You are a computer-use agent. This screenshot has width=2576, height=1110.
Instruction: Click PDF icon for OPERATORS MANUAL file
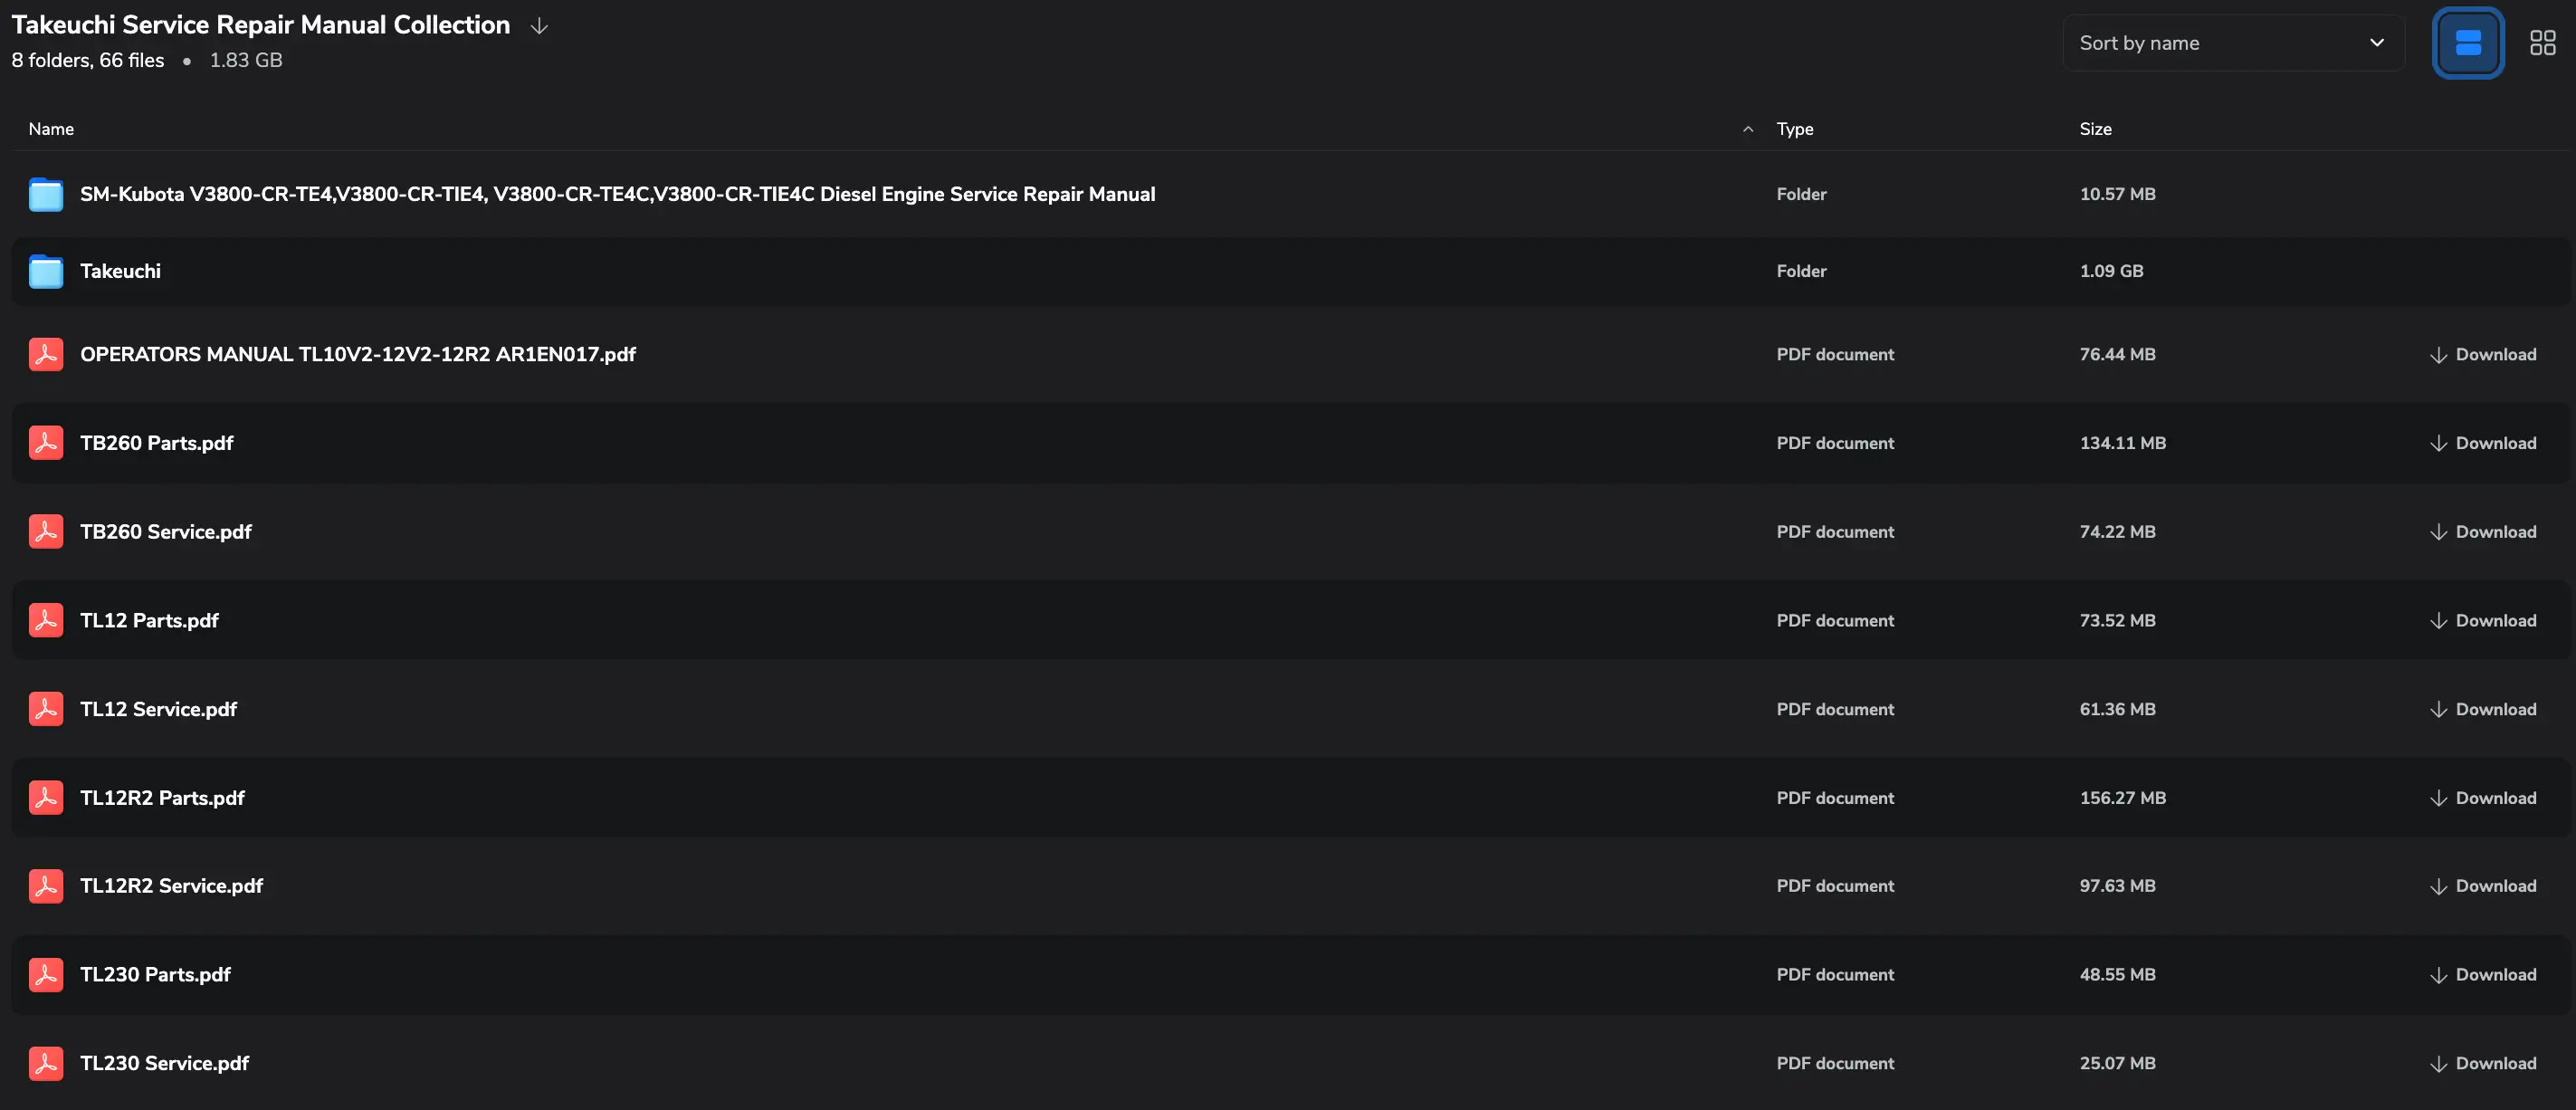(x=46, y=354)
